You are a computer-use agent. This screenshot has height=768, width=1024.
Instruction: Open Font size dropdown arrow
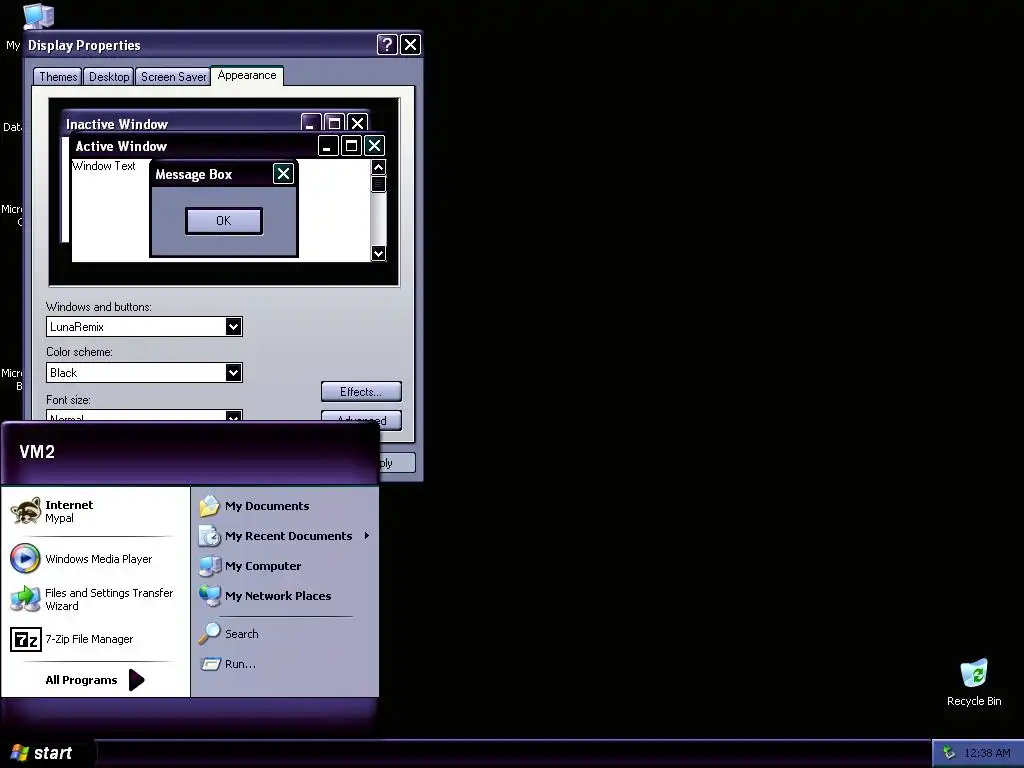coord(233,417)
